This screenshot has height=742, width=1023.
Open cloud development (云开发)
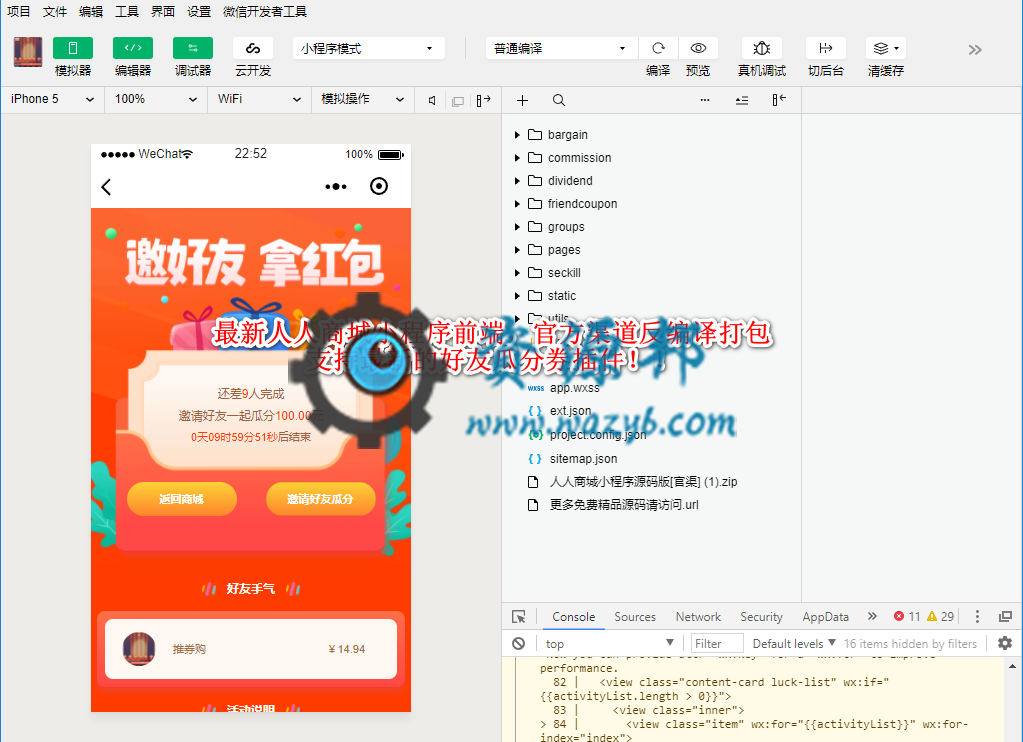[252, 48]
